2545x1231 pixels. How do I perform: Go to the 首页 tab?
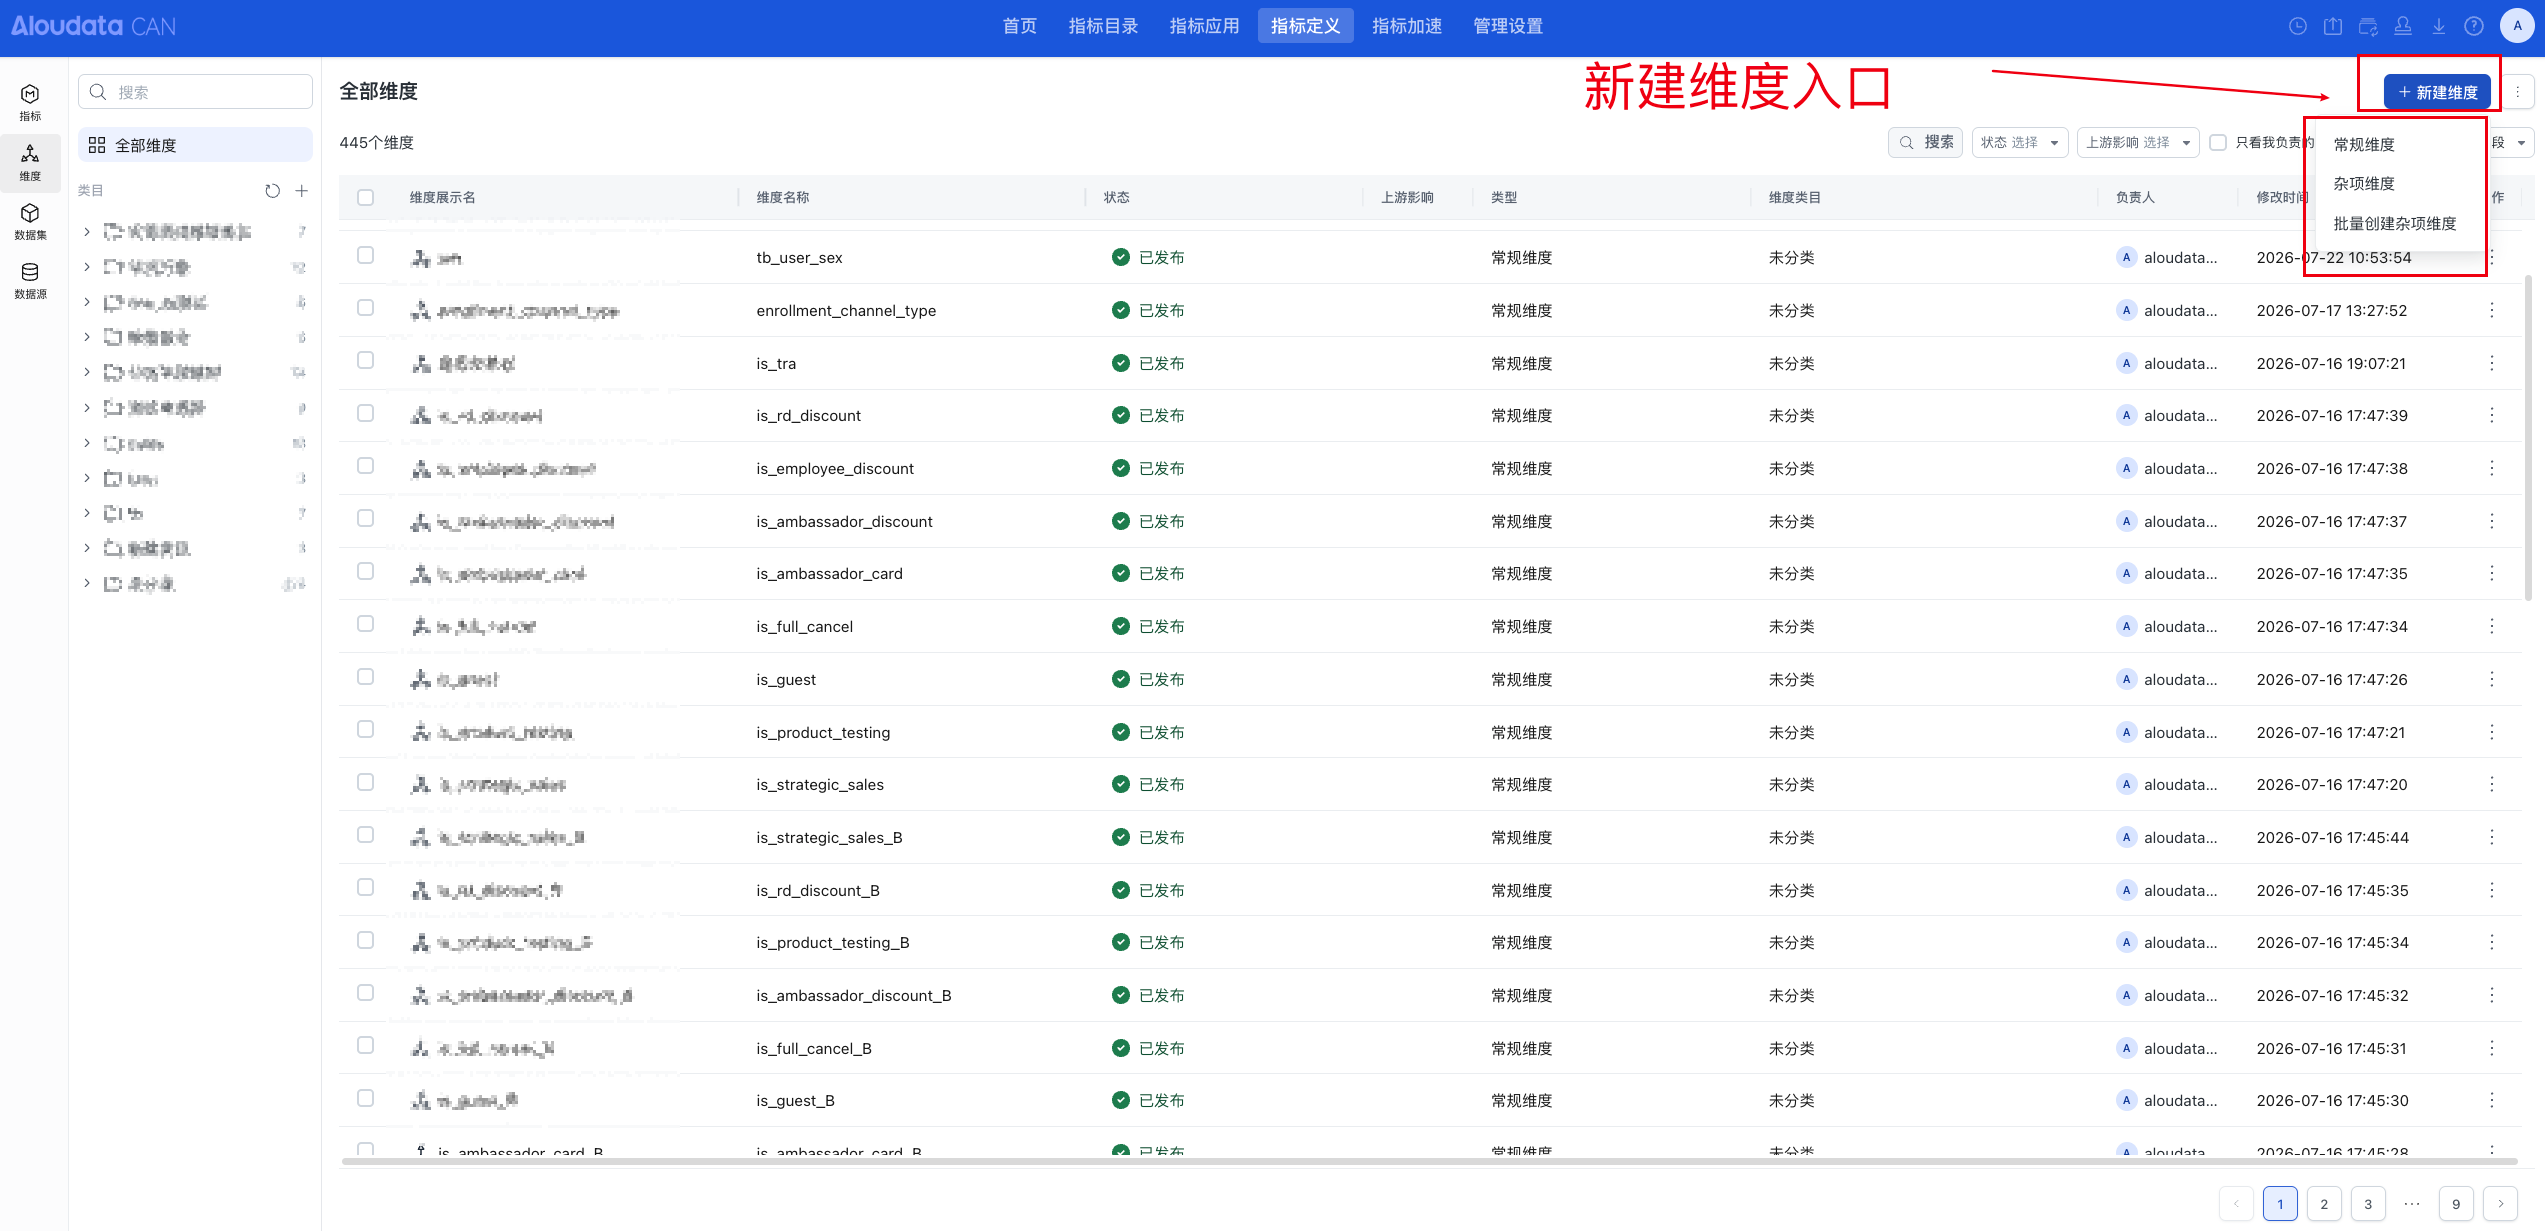point(1020,26)
